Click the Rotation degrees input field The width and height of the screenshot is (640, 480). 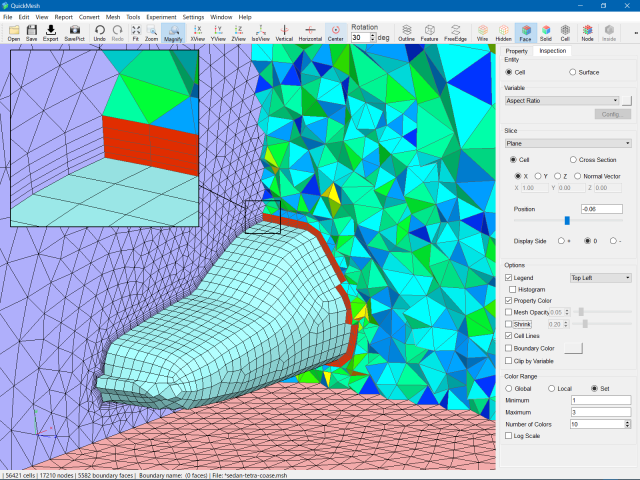[x=361, y=37]
